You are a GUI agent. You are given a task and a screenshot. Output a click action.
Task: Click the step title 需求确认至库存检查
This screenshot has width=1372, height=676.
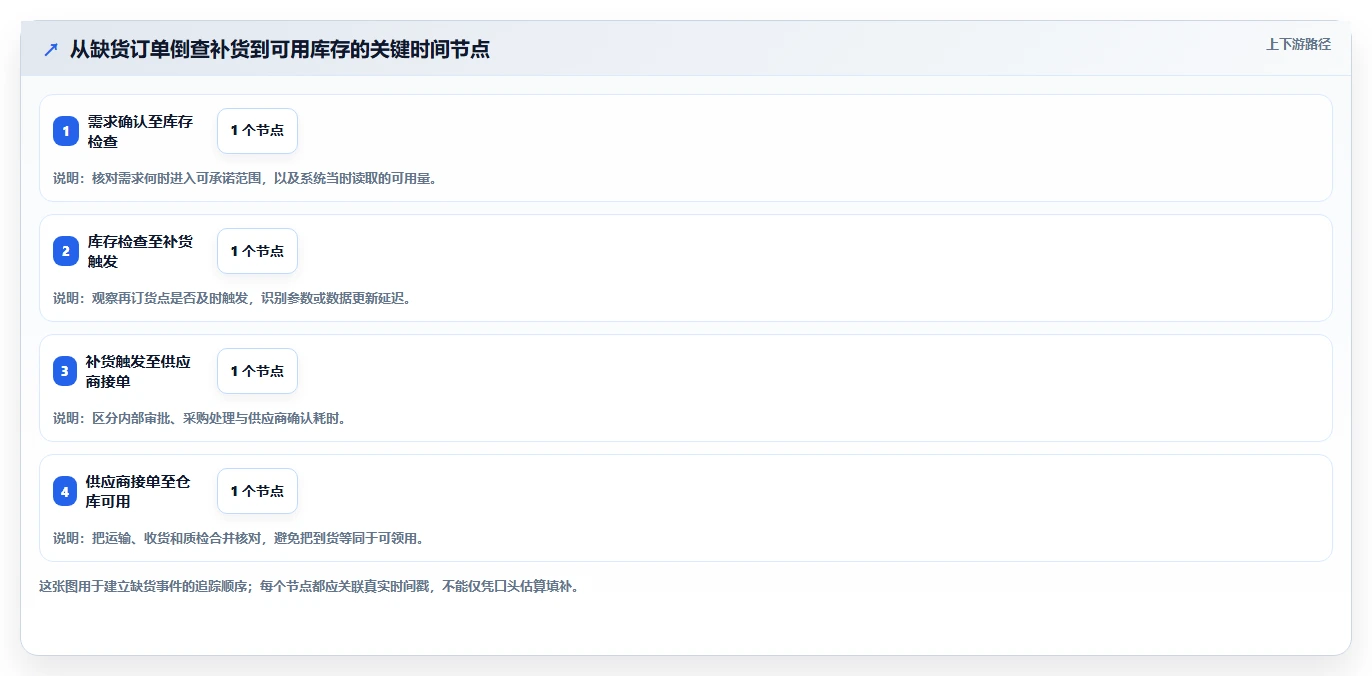coord(140,131)
